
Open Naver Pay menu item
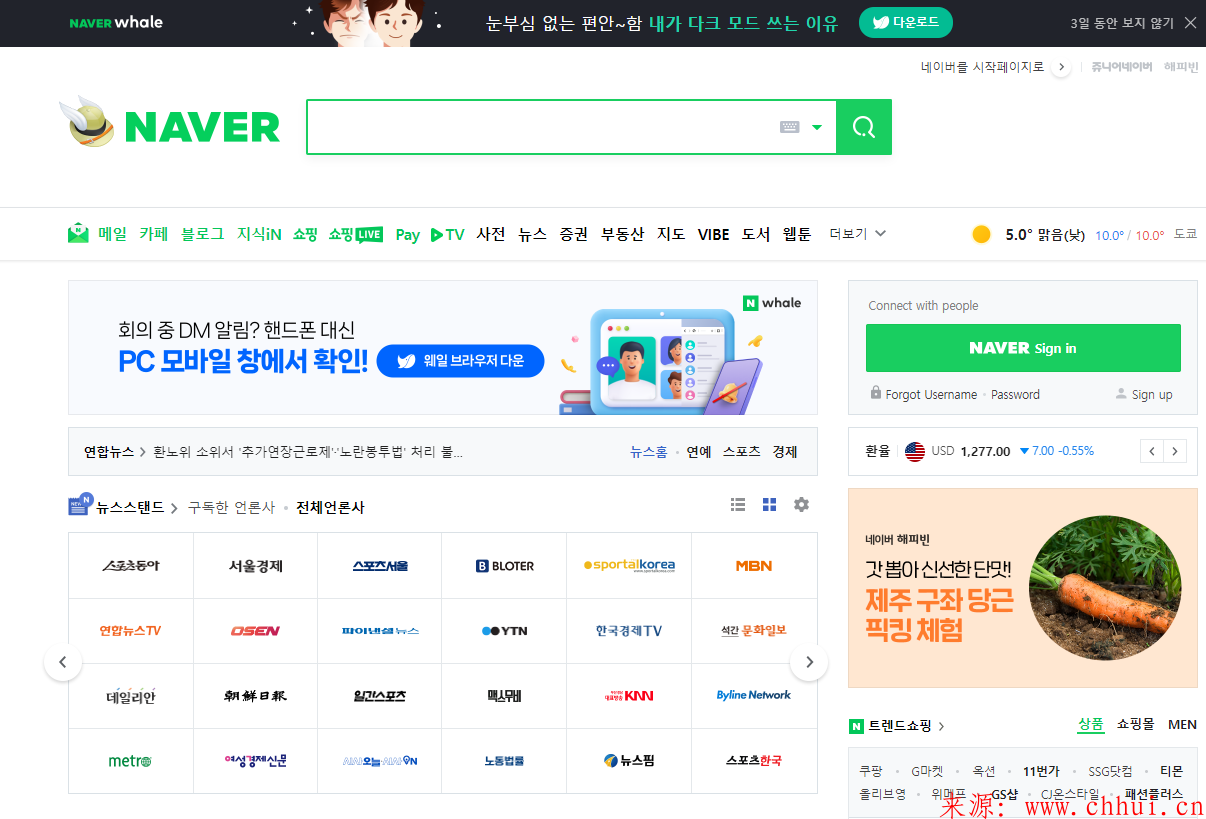point(408,235)
